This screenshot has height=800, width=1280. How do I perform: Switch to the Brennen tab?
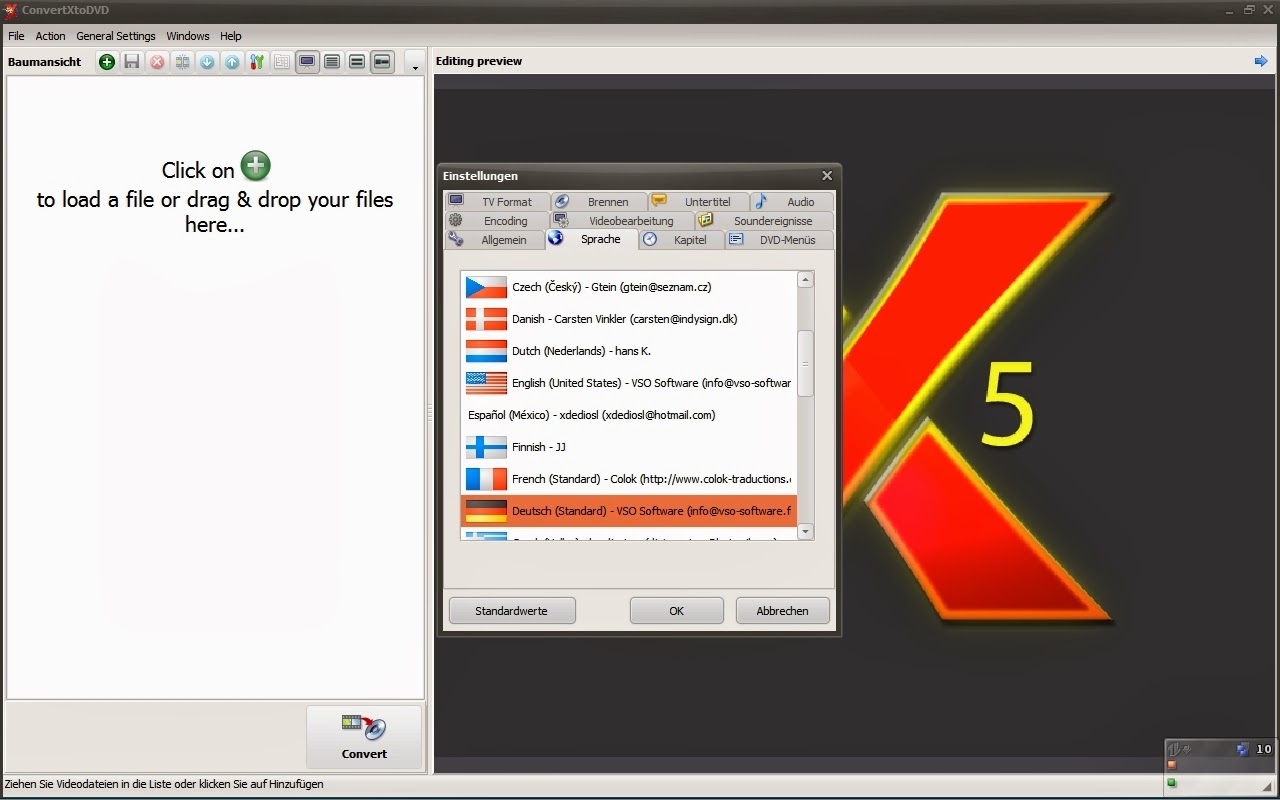coord(599,201)
